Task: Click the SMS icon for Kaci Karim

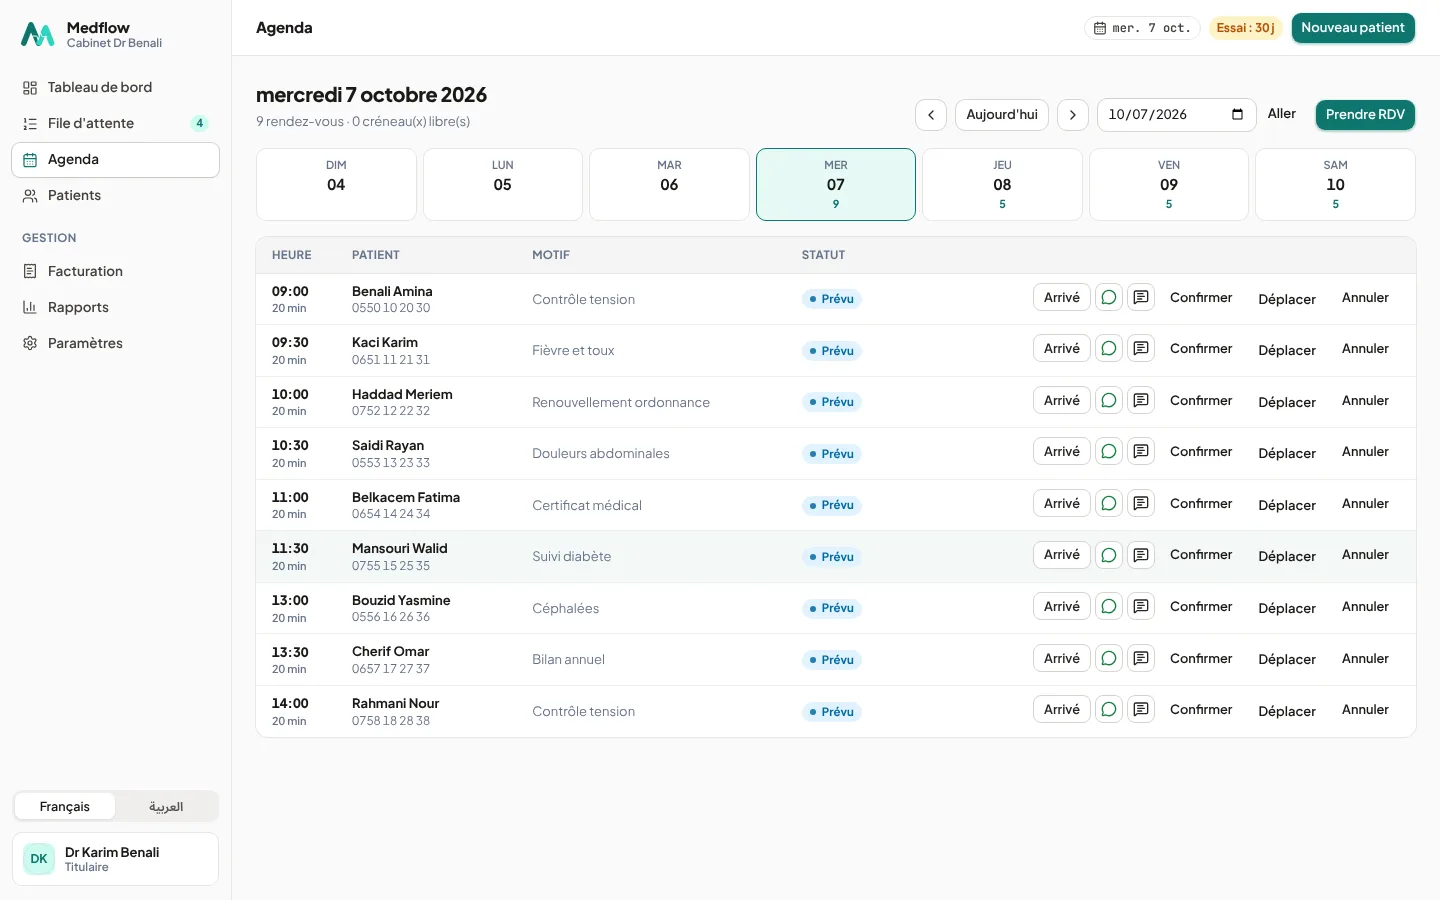Action: pos(1141,349)
